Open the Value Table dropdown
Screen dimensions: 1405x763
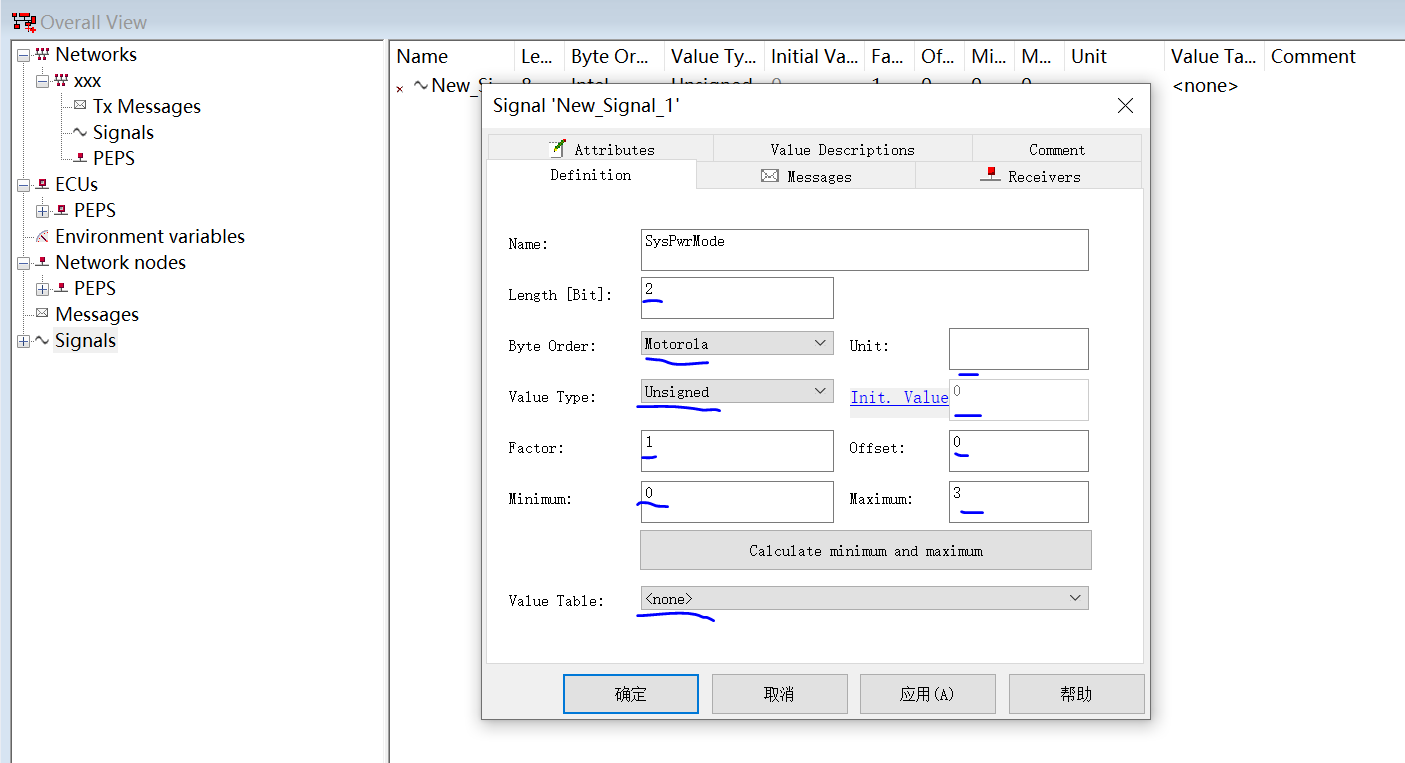coord(1075,598)
